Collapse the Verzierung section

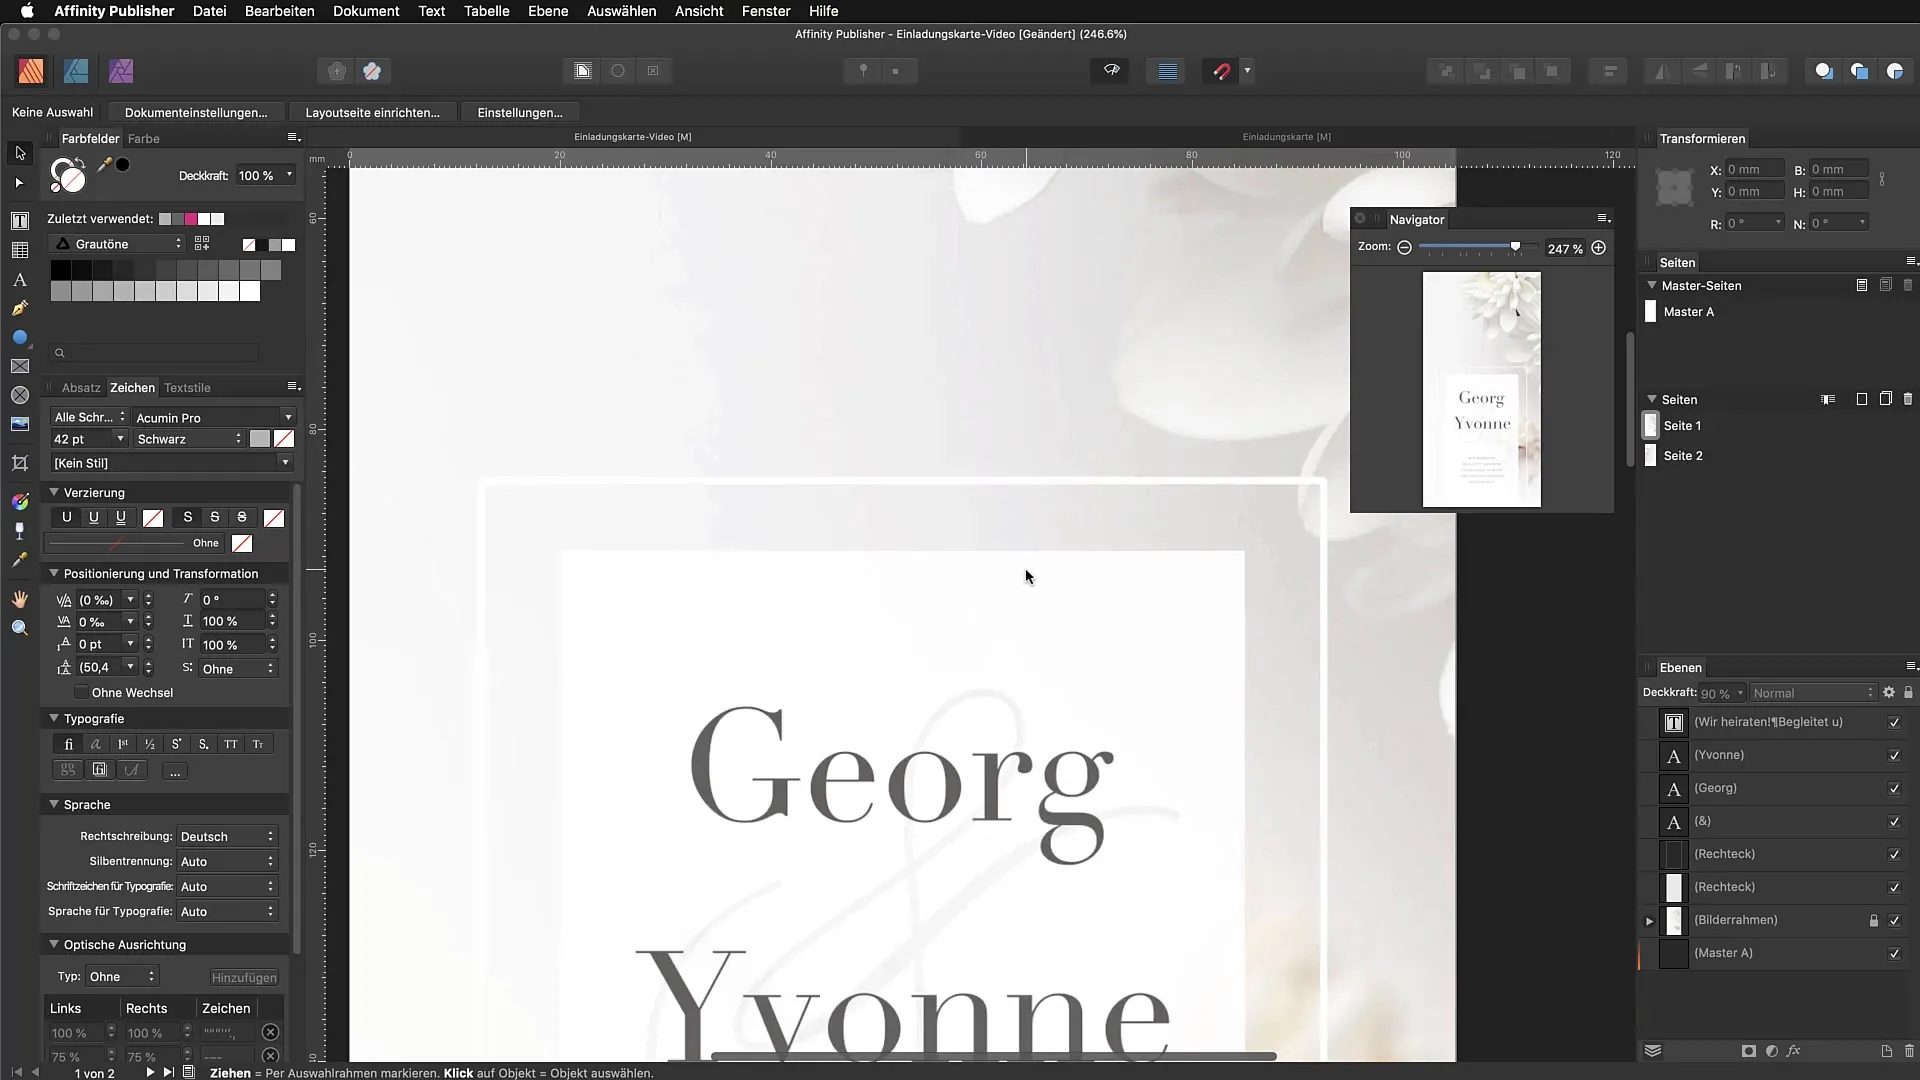pos(54,492)
